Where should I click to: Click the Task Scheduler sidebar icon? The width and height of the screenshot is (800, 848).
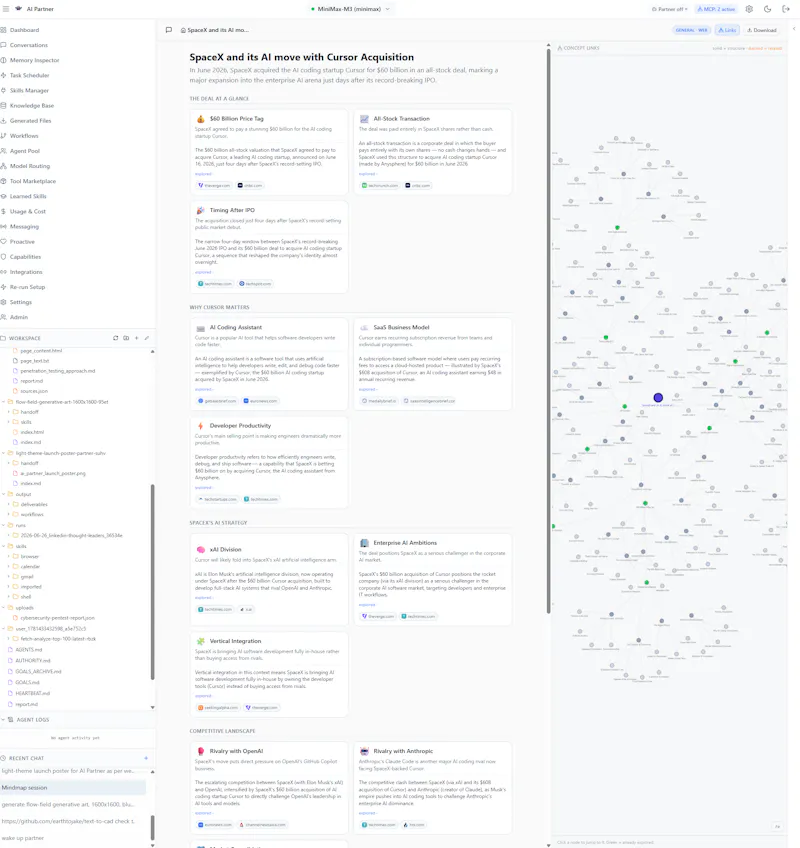point(4,75)
